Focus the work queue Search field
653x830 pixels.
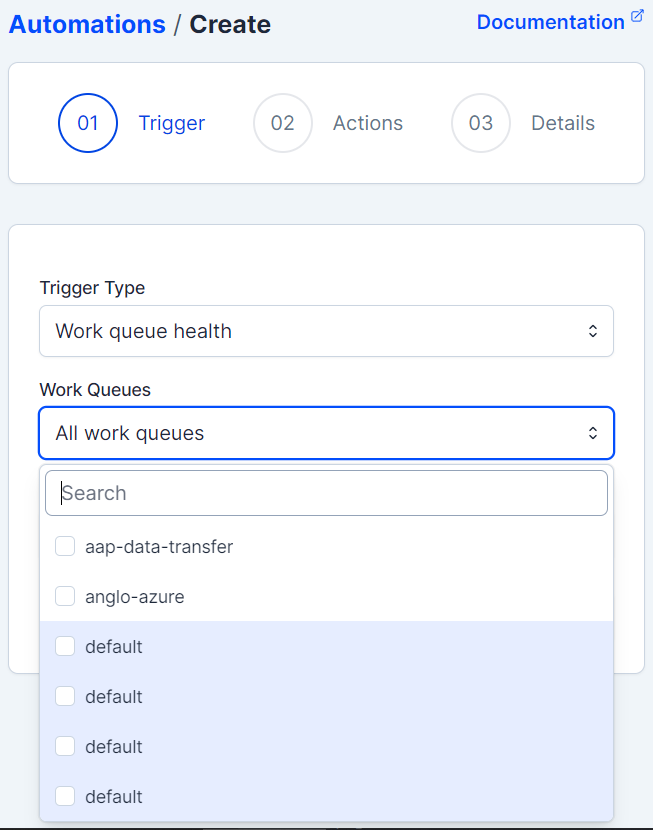[326, 493]
